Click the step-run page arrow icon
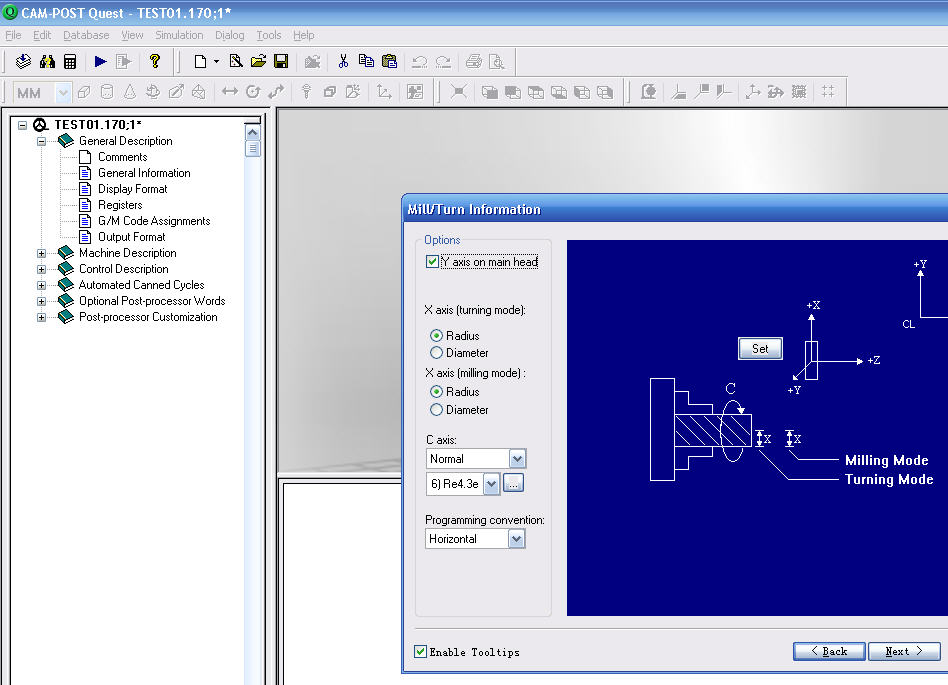This screenshot has width=948, height=685. click(124, 61)
